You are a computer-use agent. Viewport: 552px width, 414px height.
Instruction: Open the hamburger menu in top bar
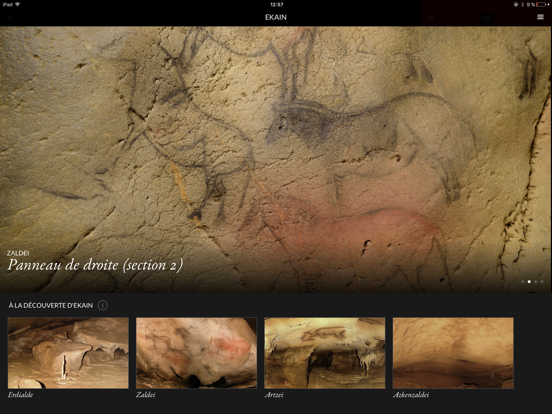[540, 17]
